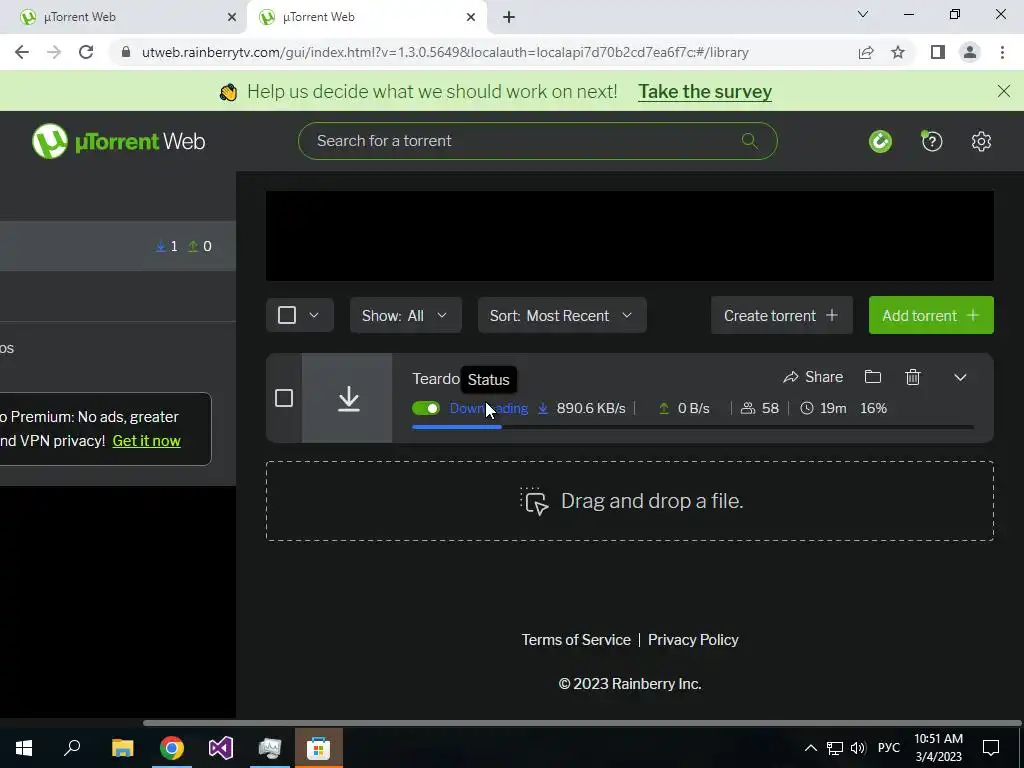This screenshot has height=768, width=1024.
Task: Click the share page icon in address bar
Action: [x=866, y=52]
